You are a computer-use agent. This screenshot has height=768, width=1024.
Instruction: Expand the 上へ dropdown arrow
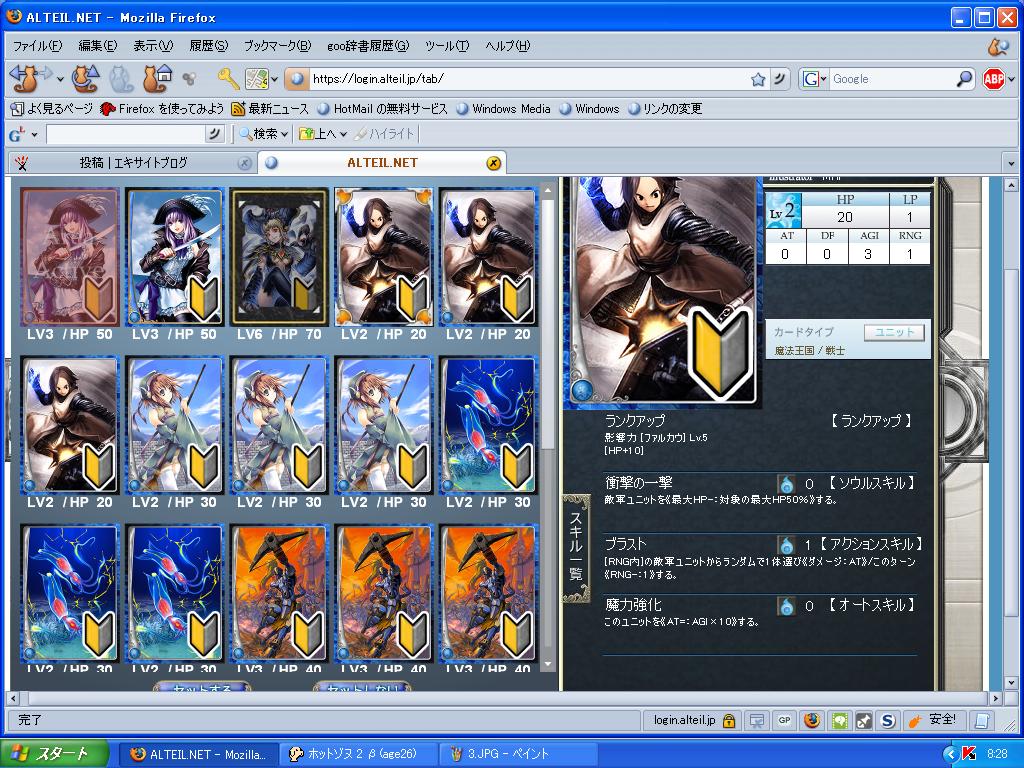tap(344, 135)
